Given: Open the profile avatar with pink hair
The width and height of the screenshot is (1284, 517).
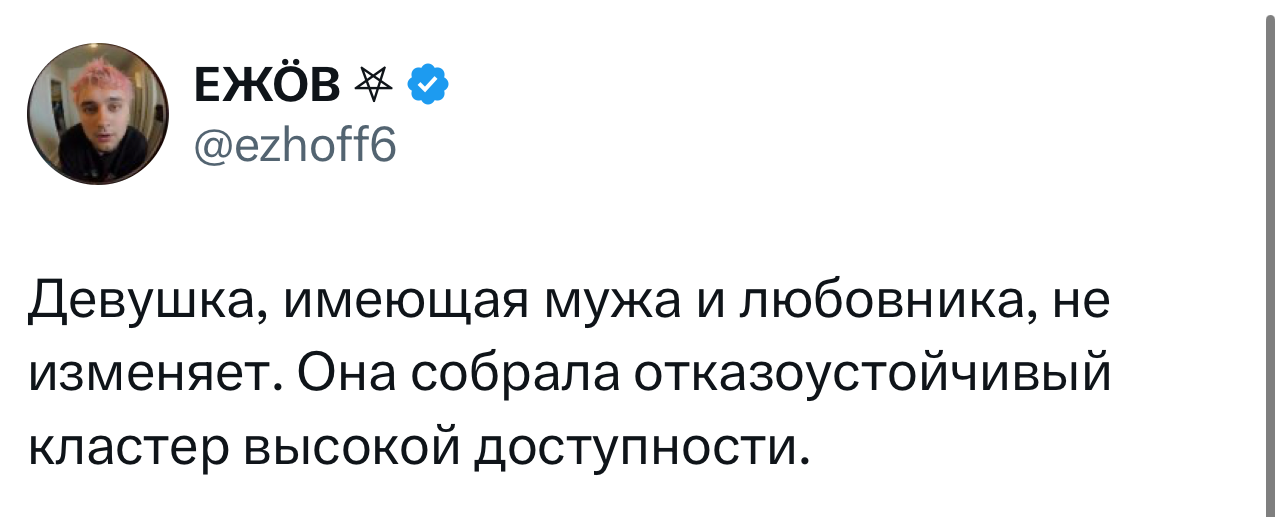Looking at the screenshot, I should (x=97, y=114).
